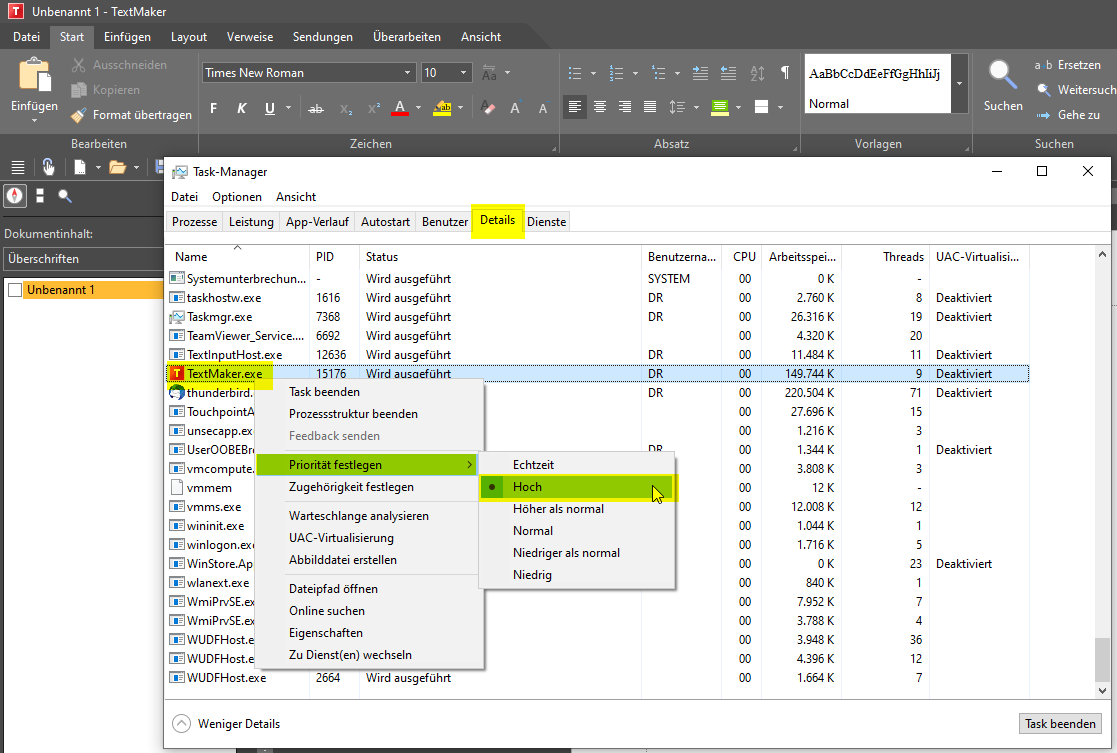
Task: Open the Überschriften dropdown in sidebar
Action: coord(80,259)
